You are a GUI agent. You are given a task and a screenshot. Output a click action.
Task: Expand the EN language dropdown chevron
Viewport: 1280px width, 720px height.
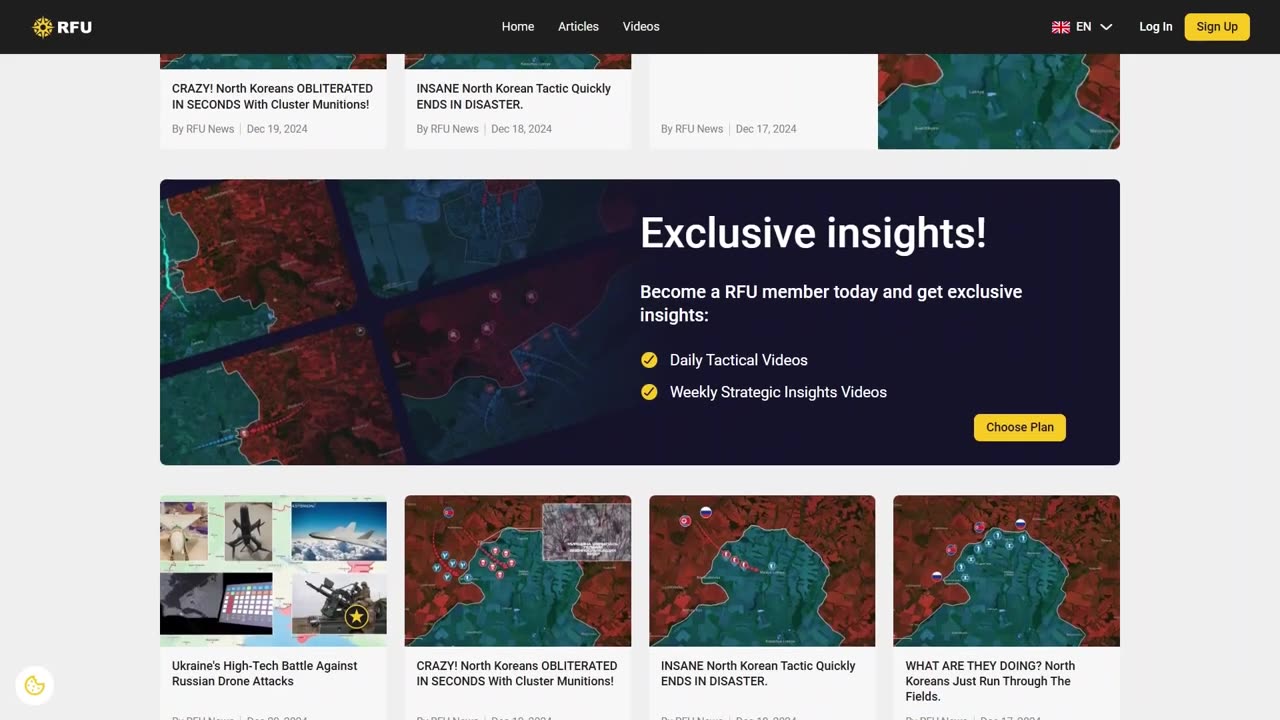pyautogui.click(x=1106, y=27)
